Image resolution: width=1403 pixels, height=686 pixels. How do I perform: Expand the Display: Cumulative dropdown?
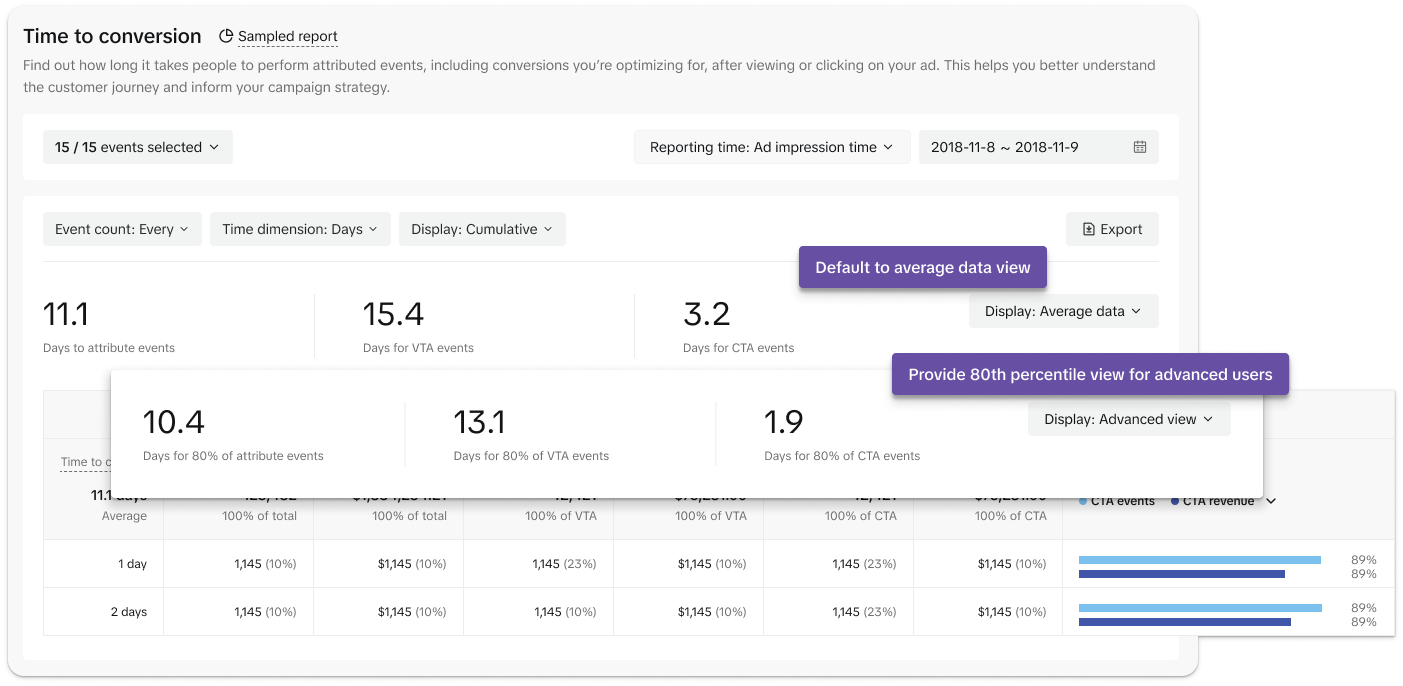tap(482, 229)
